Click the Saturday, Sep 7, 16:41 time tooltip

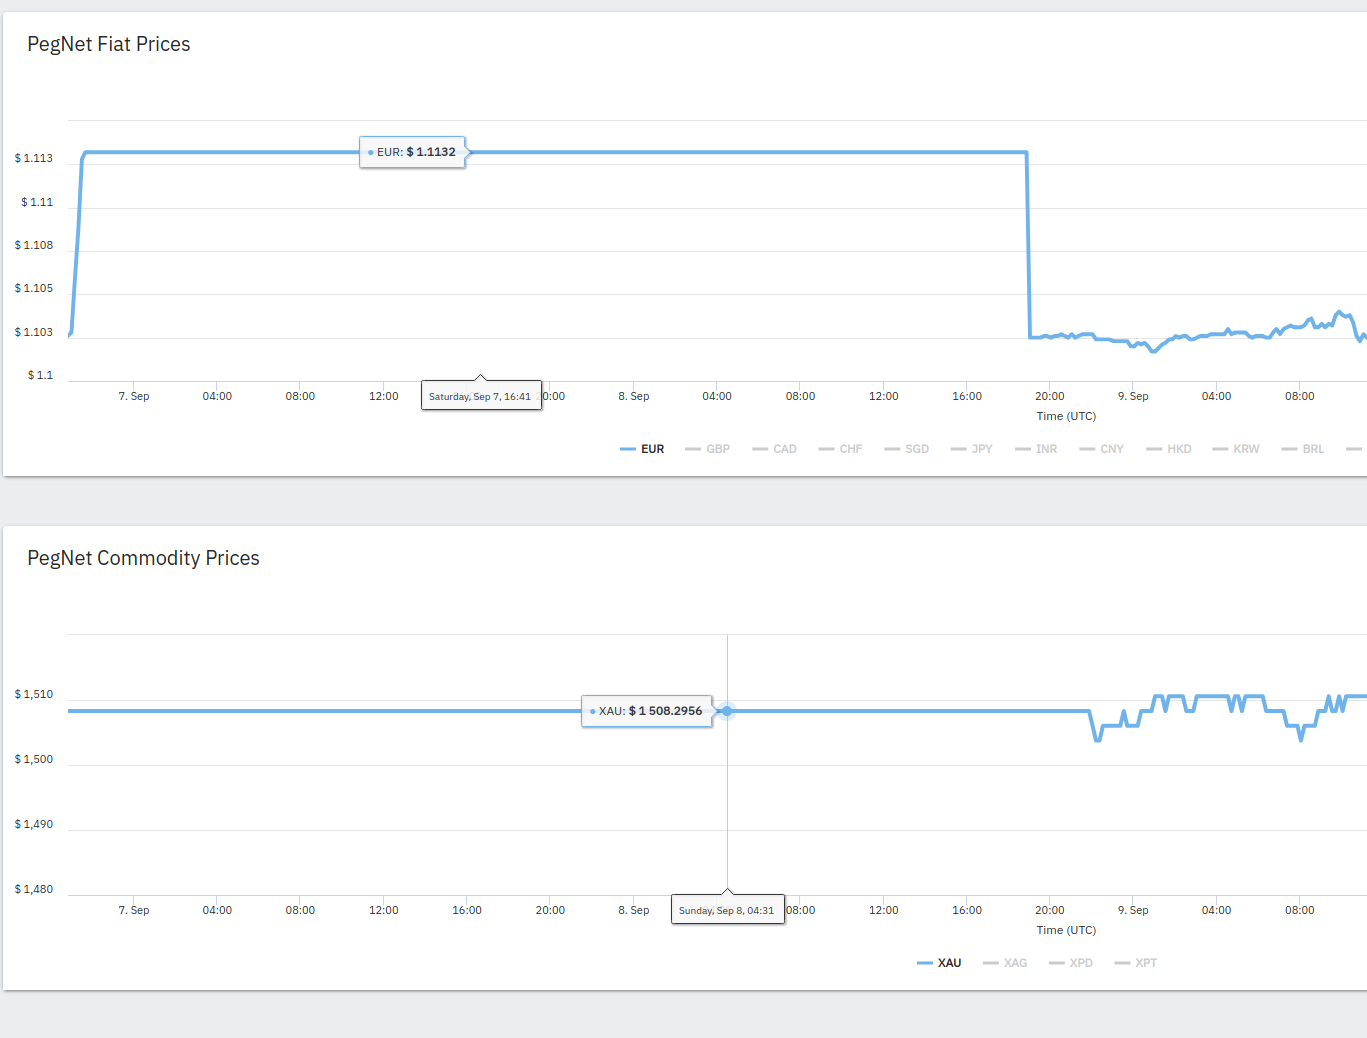click(x=481, y=396)
